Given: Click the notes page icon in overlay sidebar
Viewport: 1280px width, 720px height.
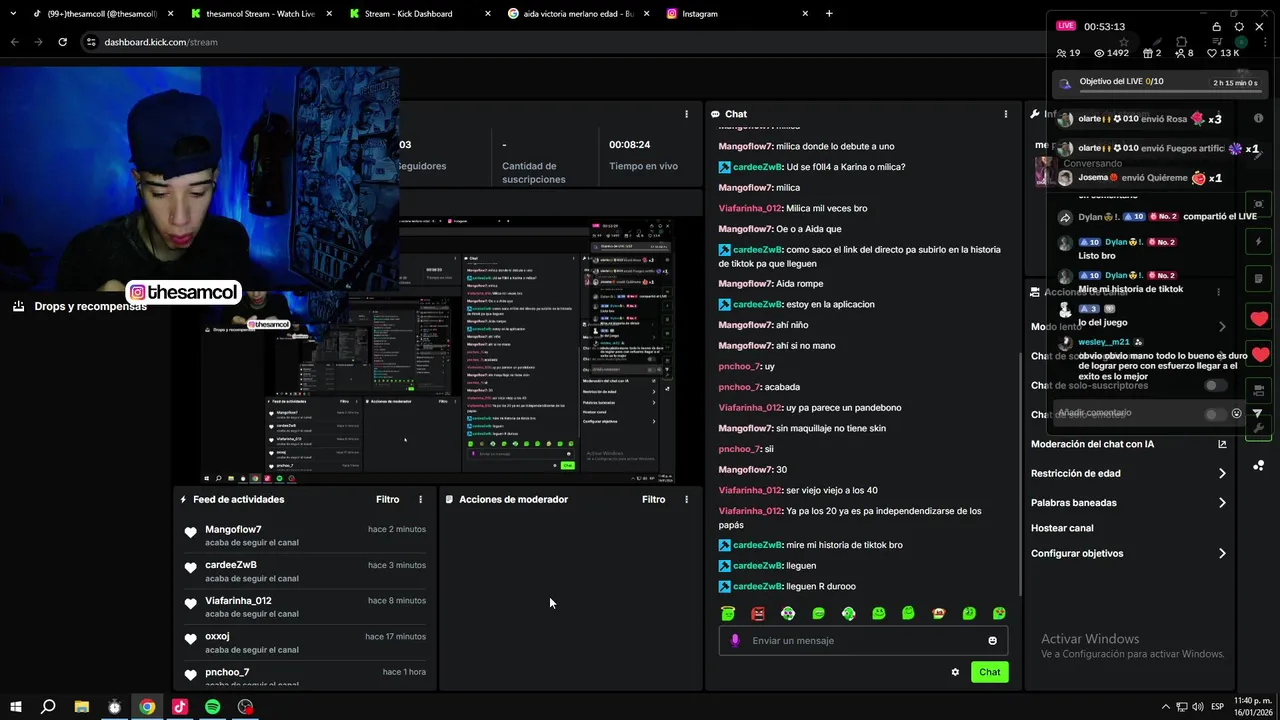Looking at the screenshot, I should [x=1259, y=278].
